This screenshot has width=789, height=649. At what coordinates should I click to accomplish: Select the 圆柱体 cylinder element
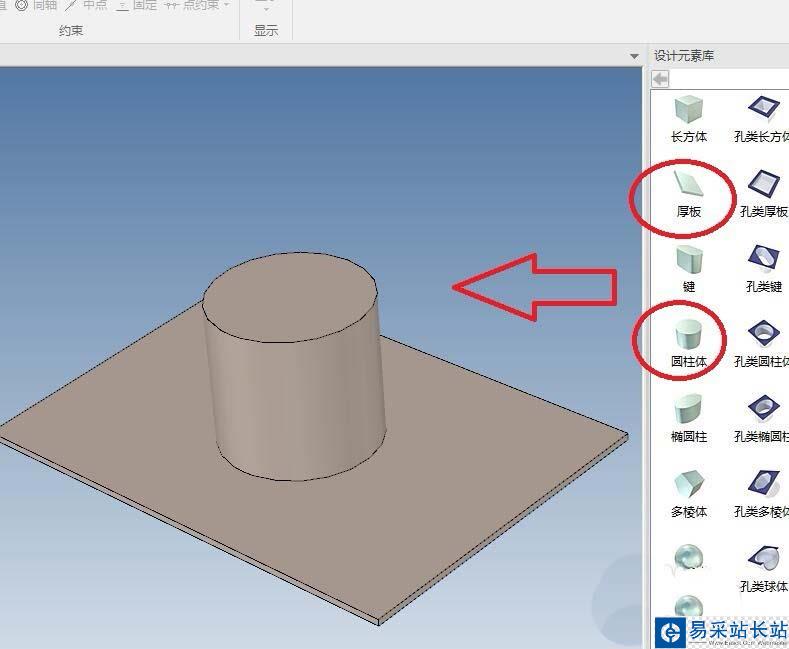click(x=688, y=344)
